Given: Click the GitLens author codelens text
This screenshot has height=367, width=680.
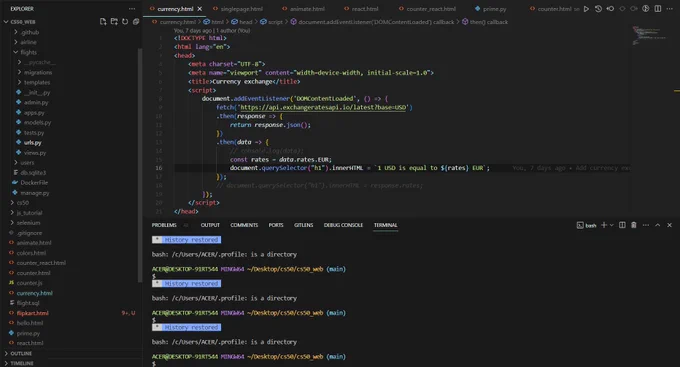Looking at the screenshot, I should click(211, 30).
